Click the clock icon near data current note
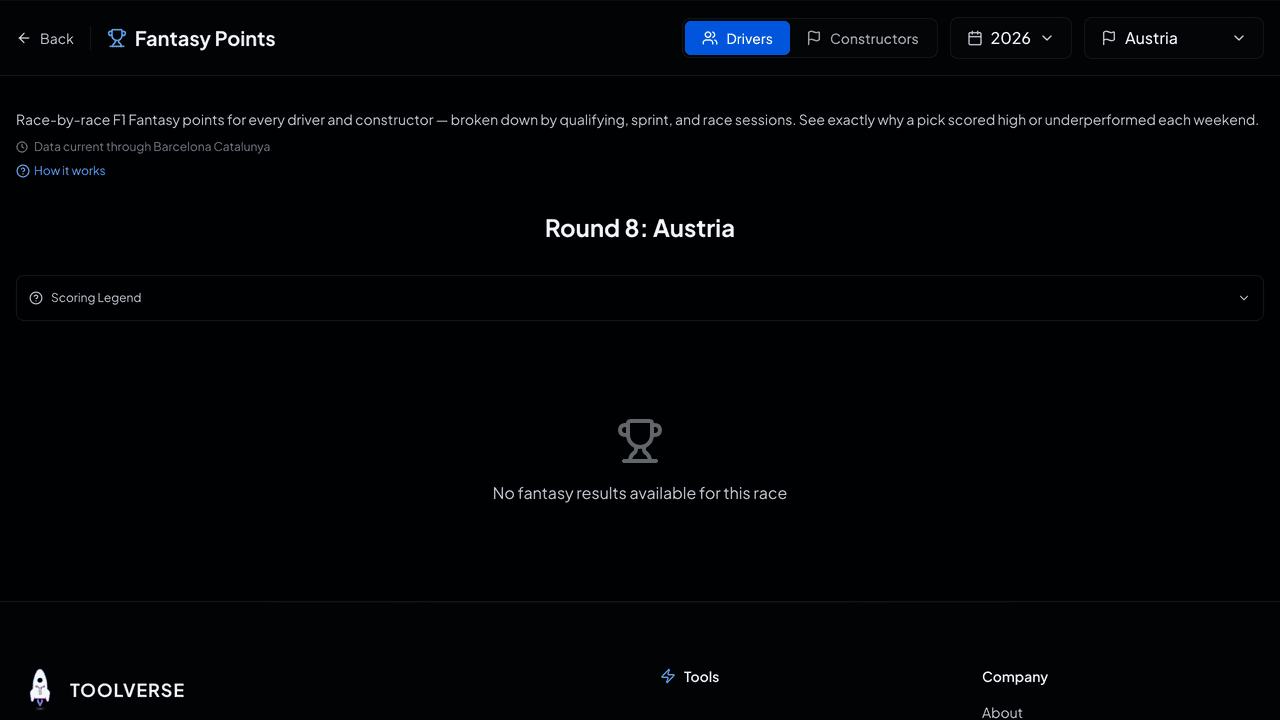 (x=22, y=147)
